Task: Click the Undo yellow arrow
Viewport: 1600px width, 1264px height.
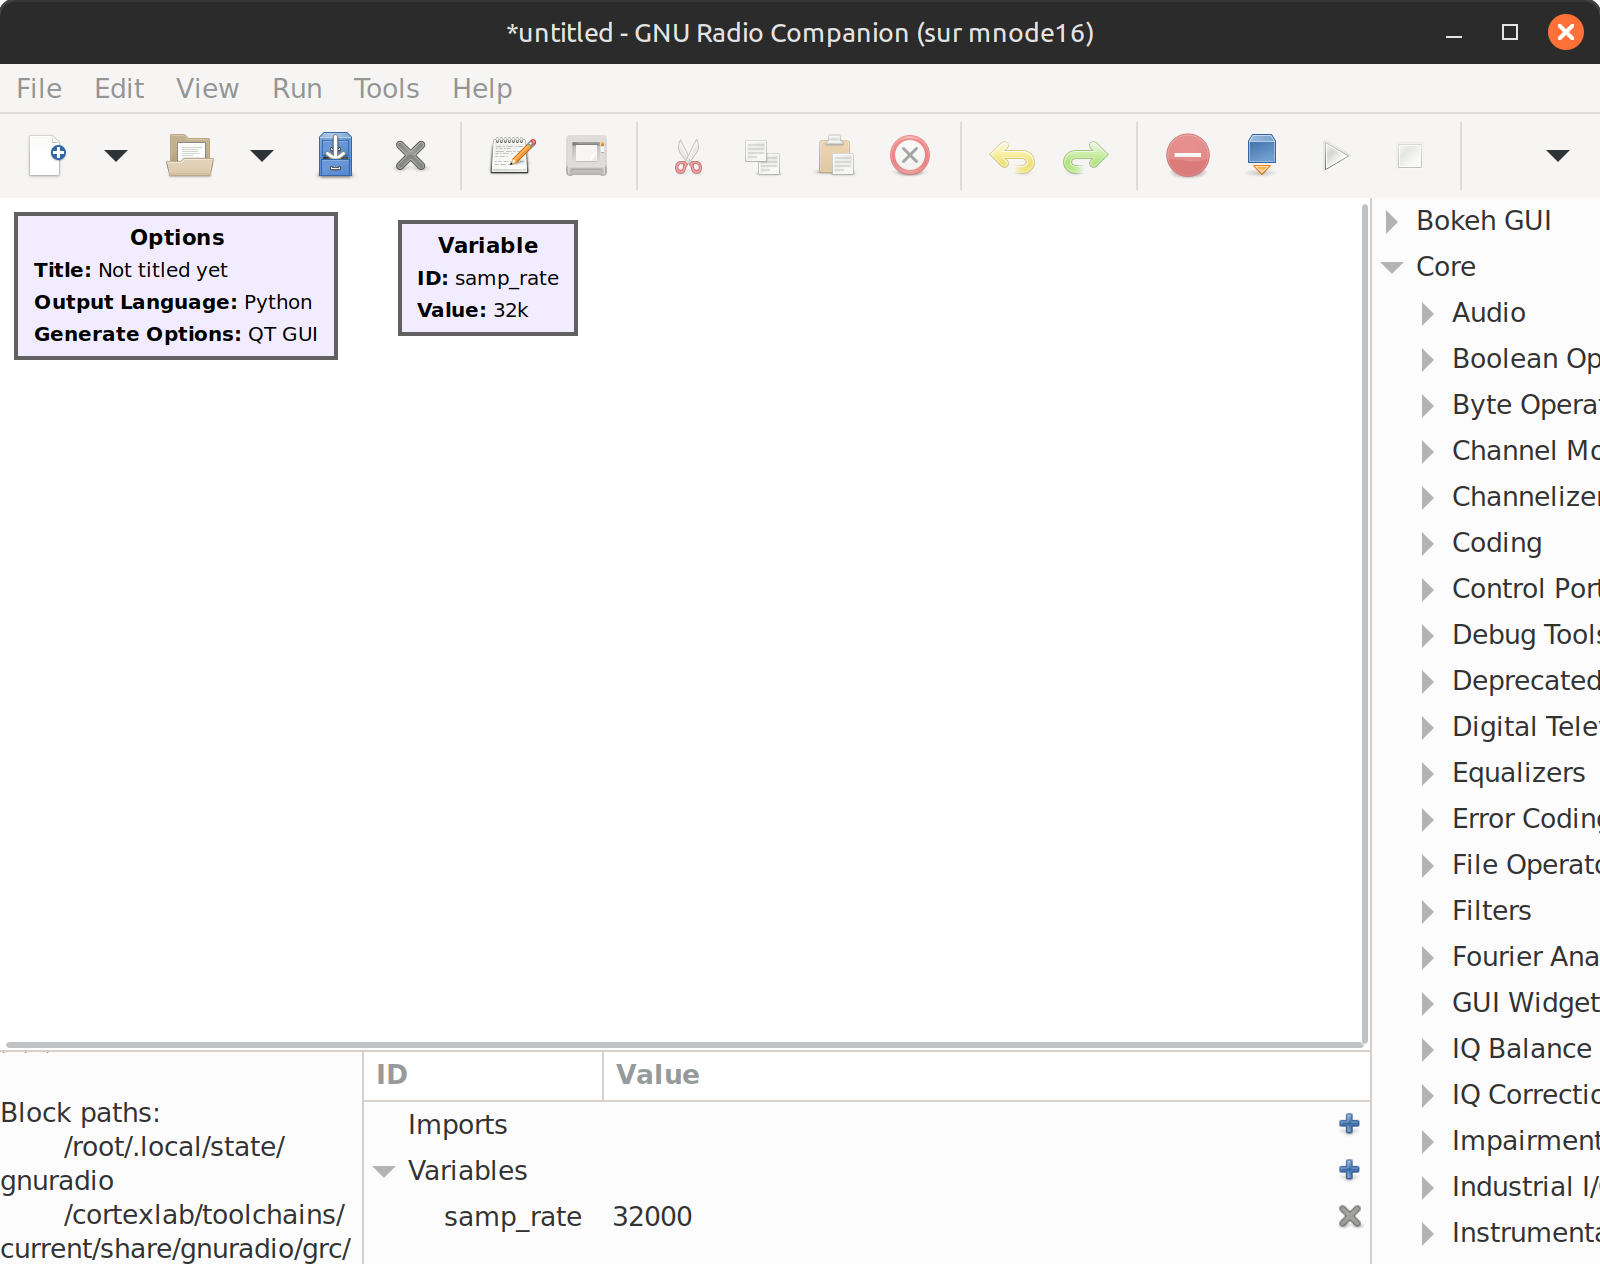Action: point(1012,157)
